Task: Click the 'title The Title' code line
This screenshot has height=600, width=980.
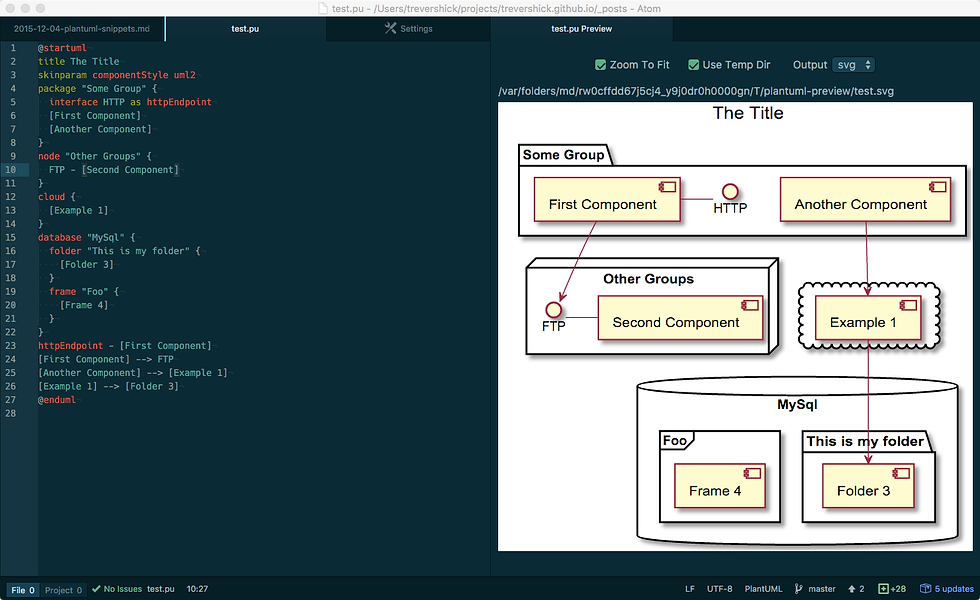Action: tap(79, 62)
